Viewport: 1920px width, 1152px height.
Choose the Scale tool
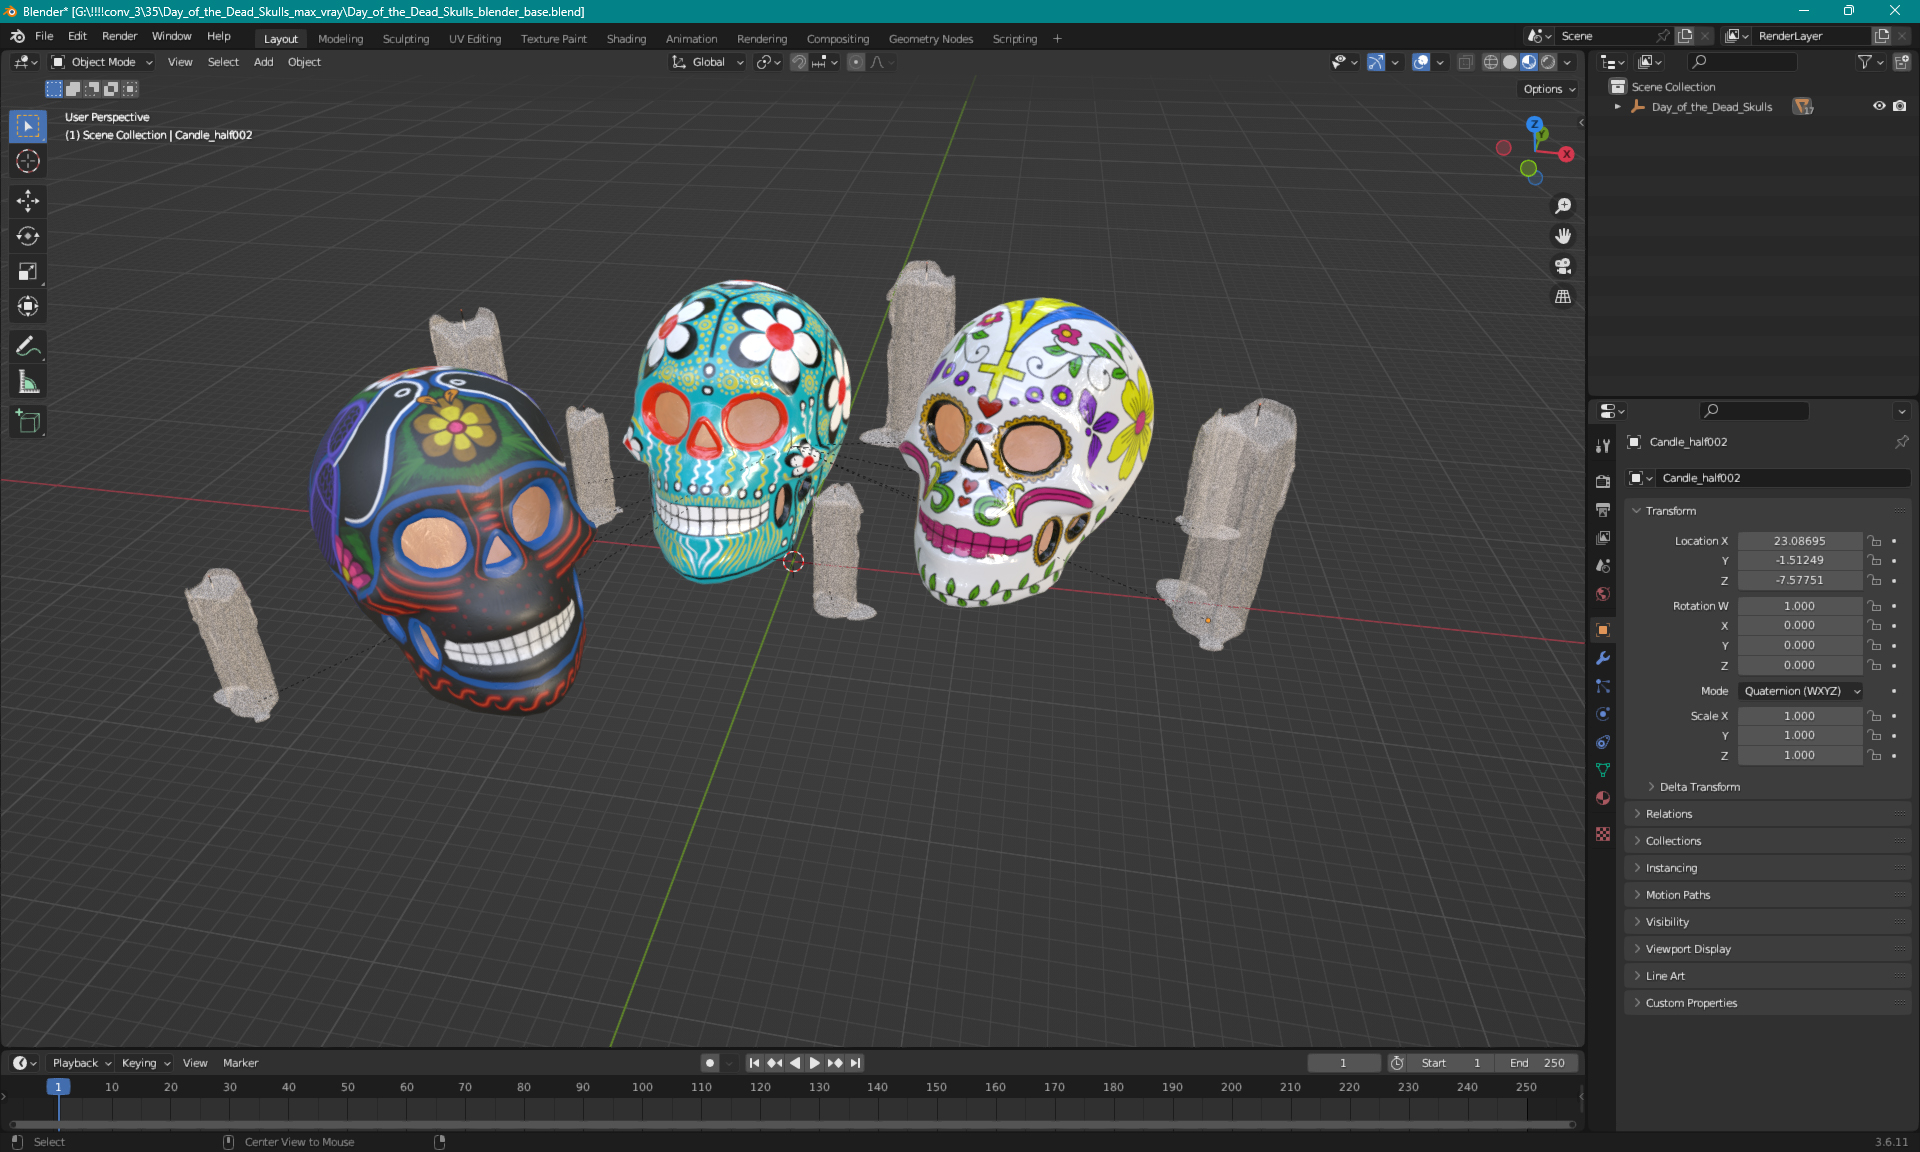pyautogui.click(x=28, y=271)
